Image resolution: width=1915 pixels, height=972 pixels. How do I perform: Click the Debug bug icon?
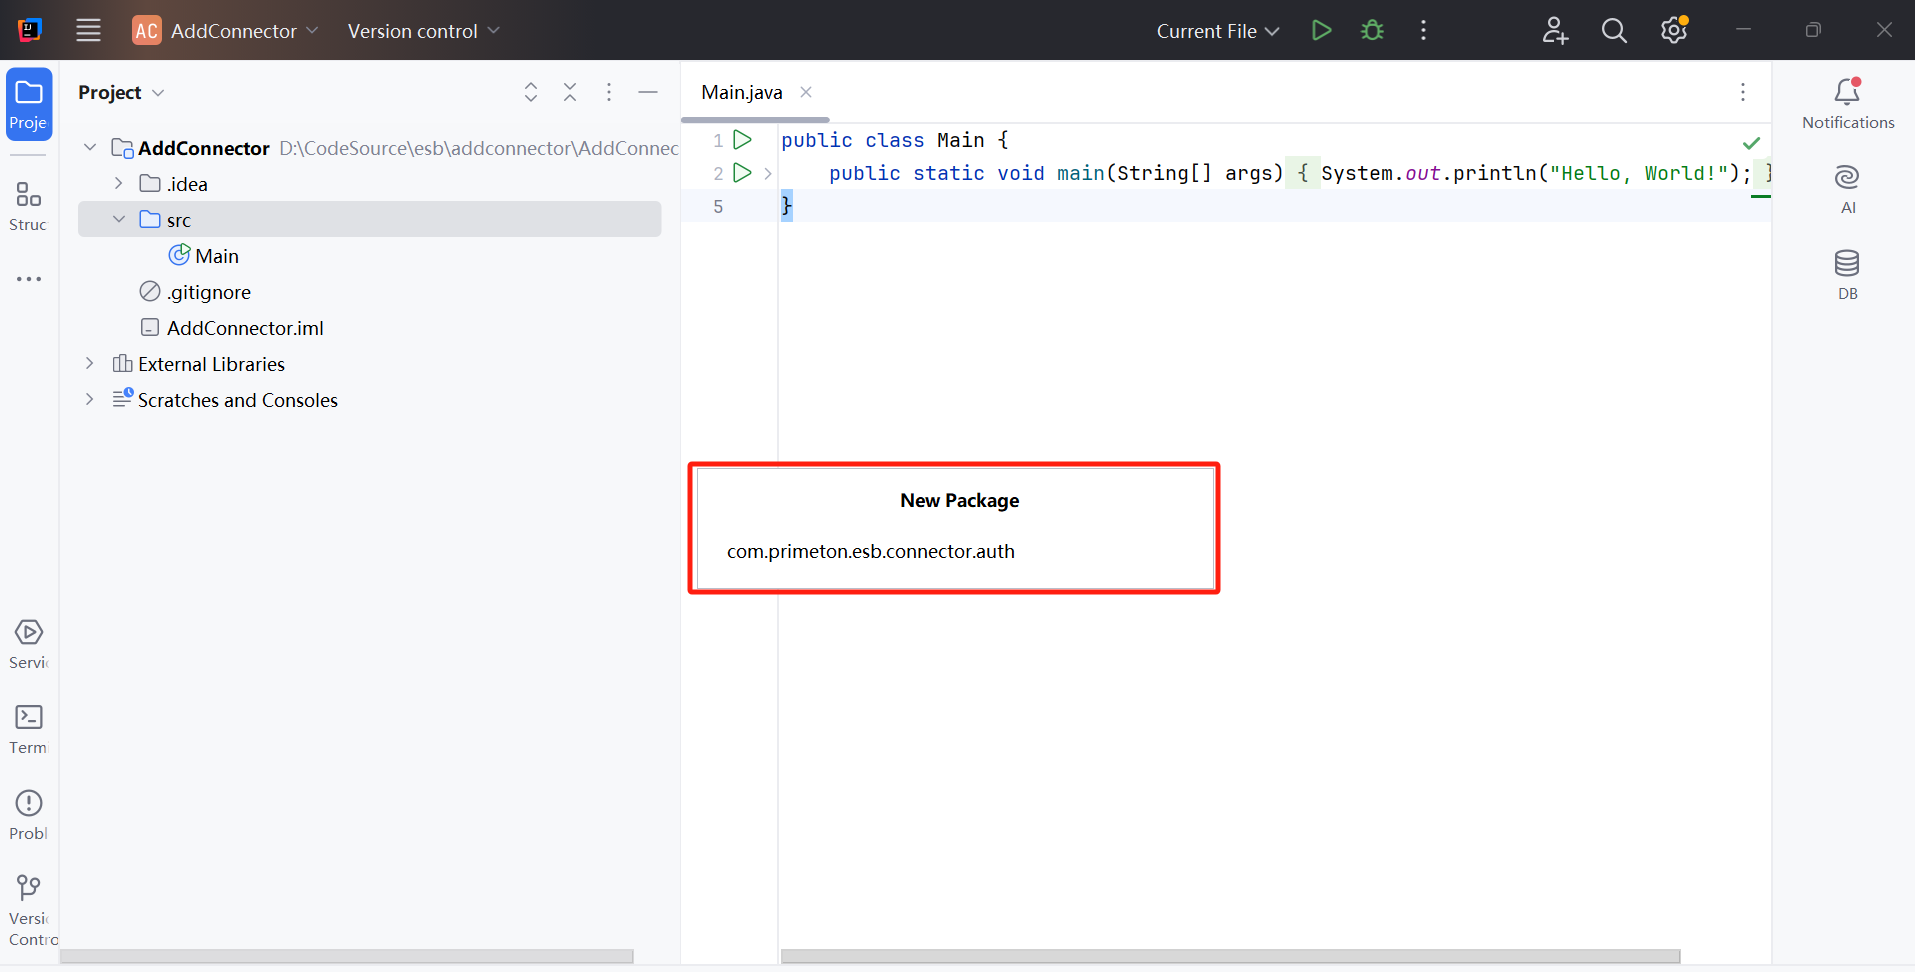[x=1372, y=31]
